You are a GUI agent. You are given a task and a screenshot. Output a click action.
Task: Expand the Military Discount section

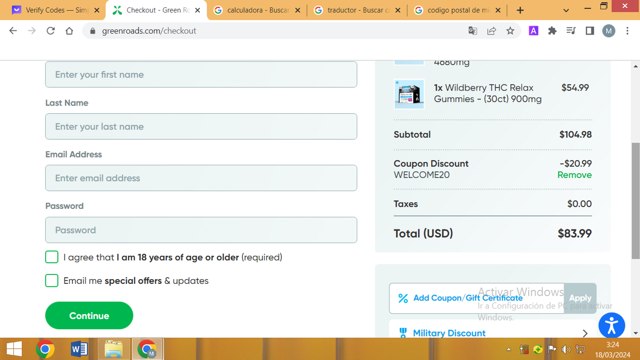pyautogui.click(x=585, y=333)
